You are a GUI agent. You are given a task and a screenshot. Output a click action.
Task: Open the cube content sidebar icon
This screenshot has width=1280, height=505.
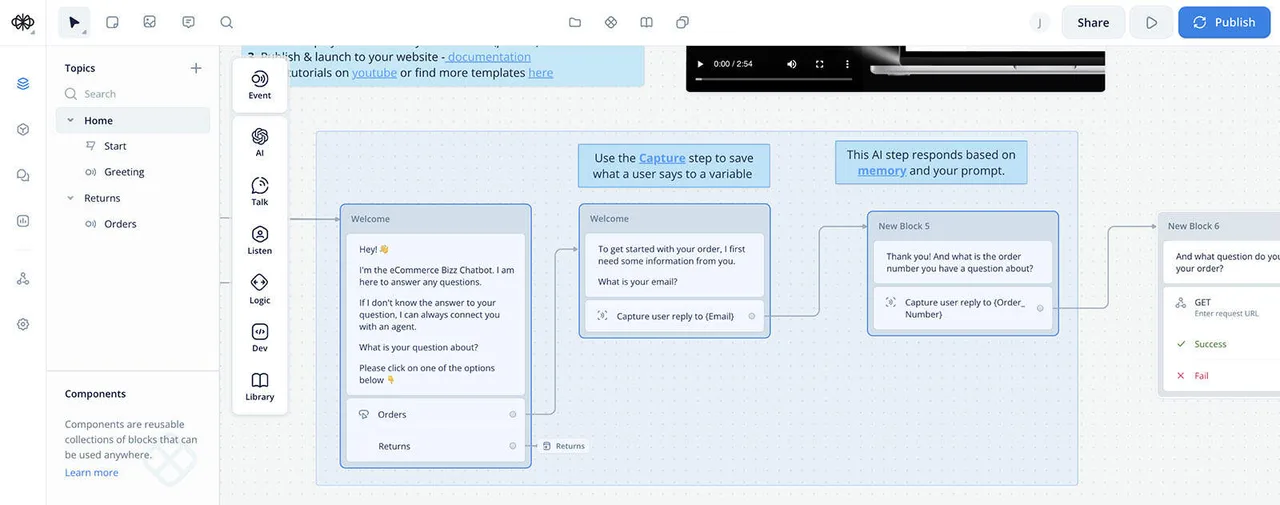pos(23,129)
